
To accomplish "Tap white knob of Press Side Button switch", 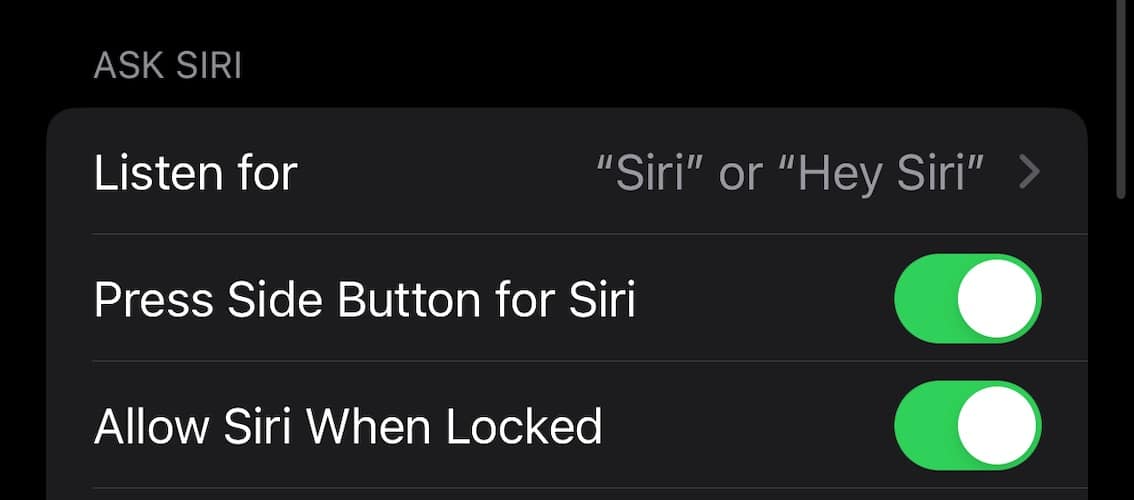I will point(996,299).
